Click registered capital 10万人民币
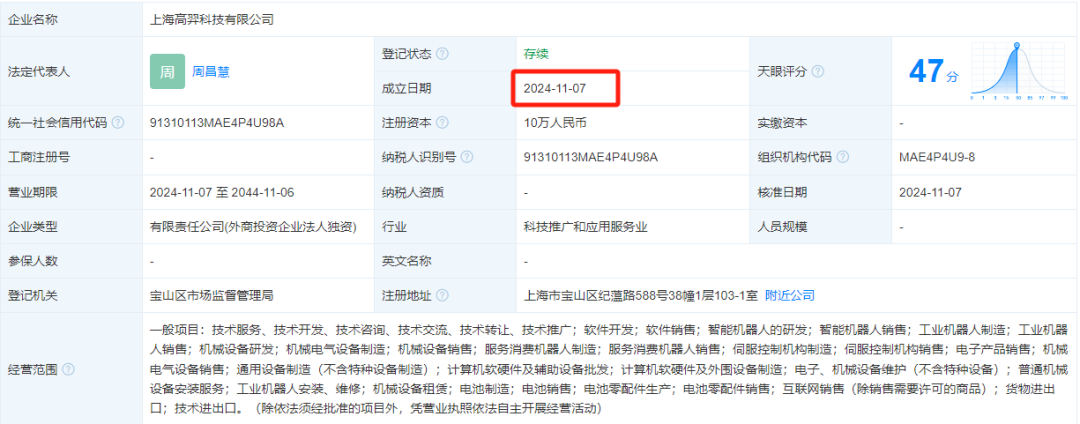The image size is (1080, 424). click(555, 123)
